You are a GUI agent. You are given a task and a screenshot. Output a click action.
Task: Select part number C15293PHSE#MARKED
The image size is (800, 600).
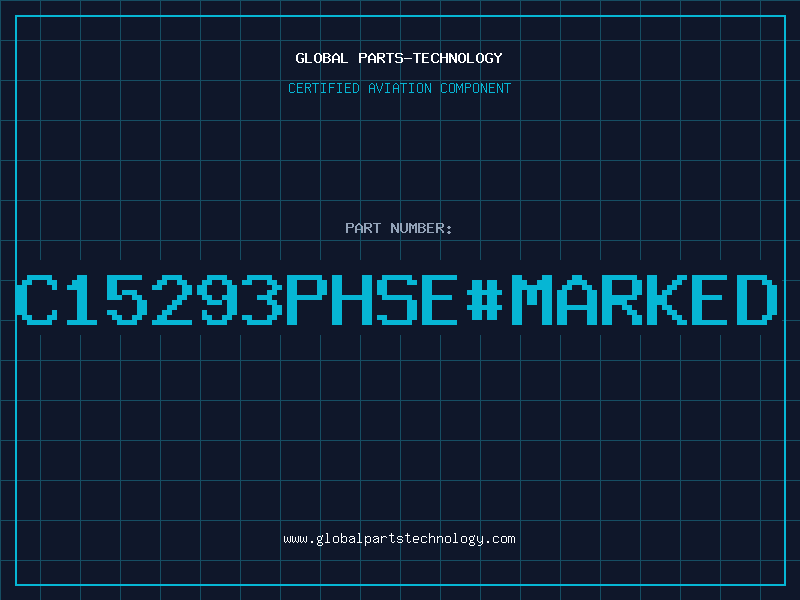[x=397, y=299]
